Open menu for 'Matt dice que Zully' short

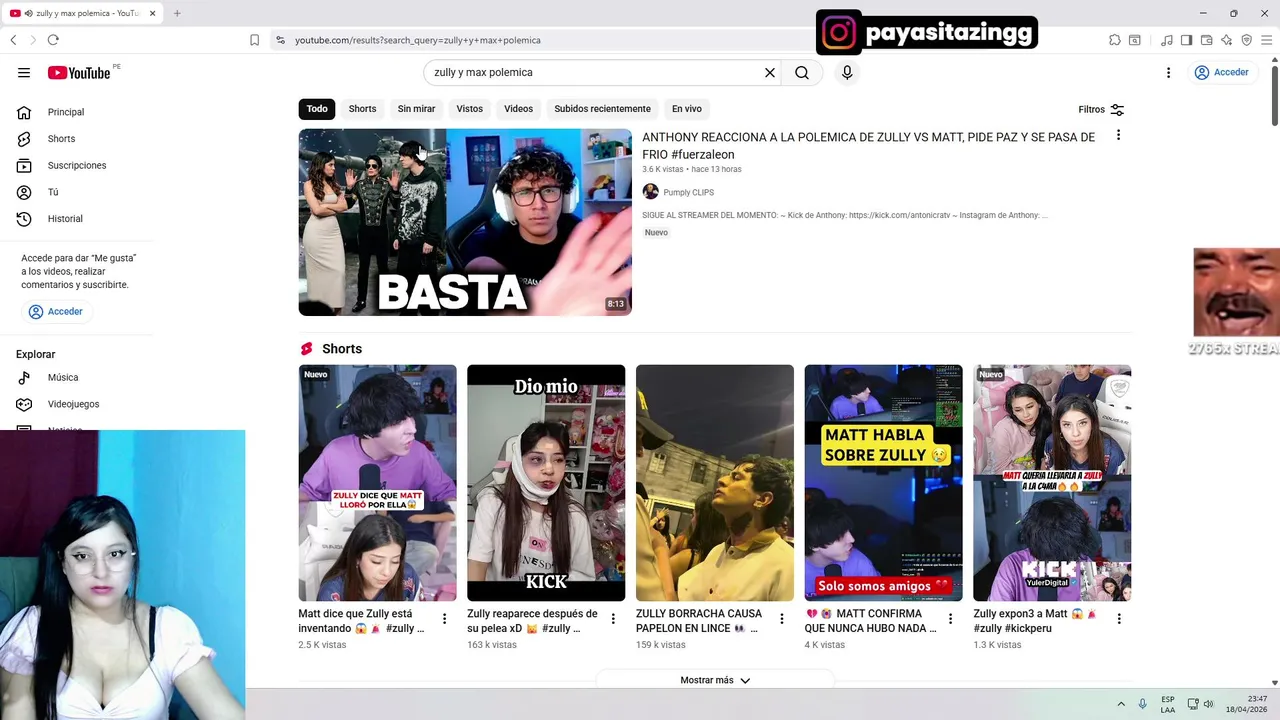(445, 619)
